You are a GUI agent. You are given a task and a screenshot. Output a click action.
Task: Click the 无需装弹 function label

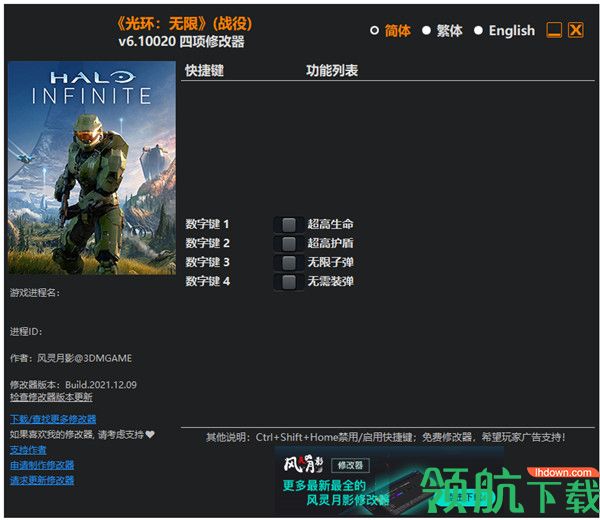[331, 281]
